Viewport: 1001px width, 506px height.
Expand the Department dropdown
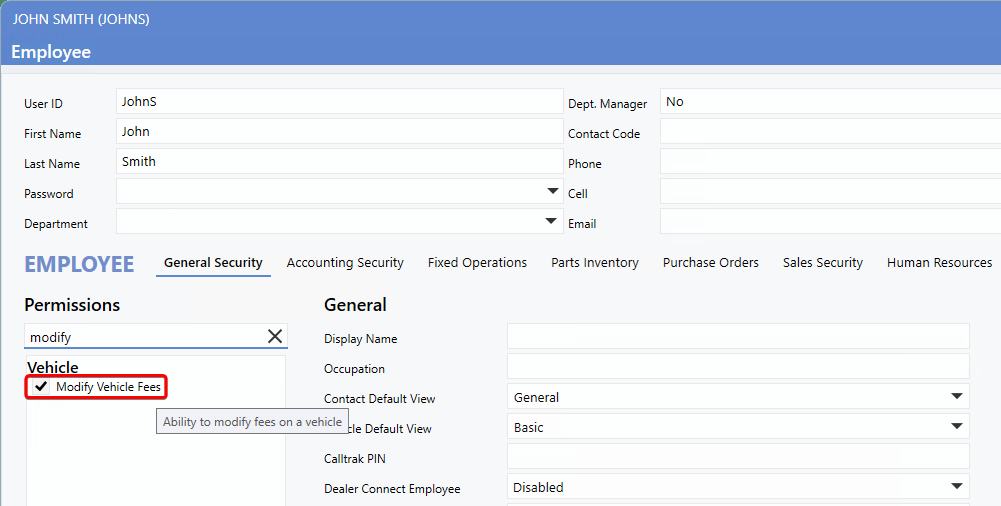553,221
